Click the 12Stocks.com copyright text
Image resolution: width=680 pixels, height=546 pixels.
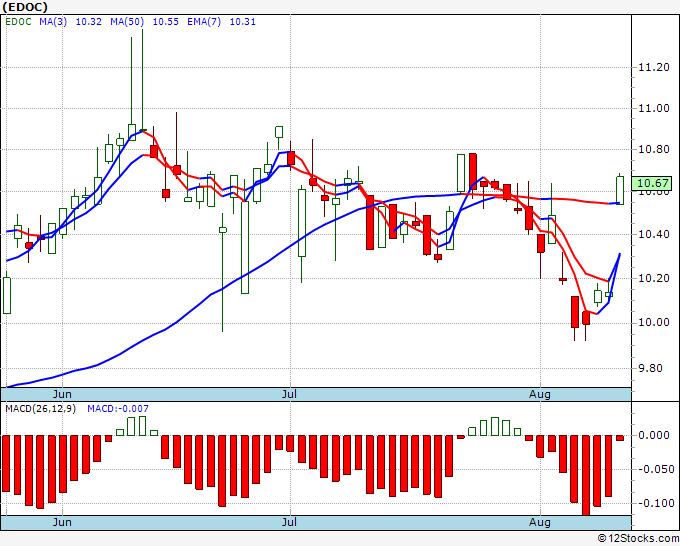click(638, 538)
